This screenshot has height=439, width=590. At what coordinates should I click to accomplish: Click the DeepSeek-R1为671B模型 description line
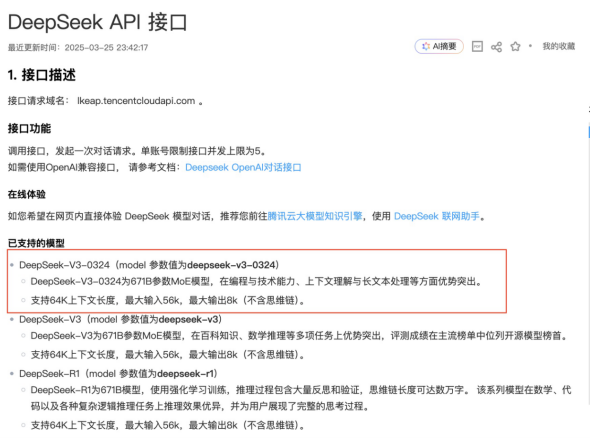click(x=301, y=398)
